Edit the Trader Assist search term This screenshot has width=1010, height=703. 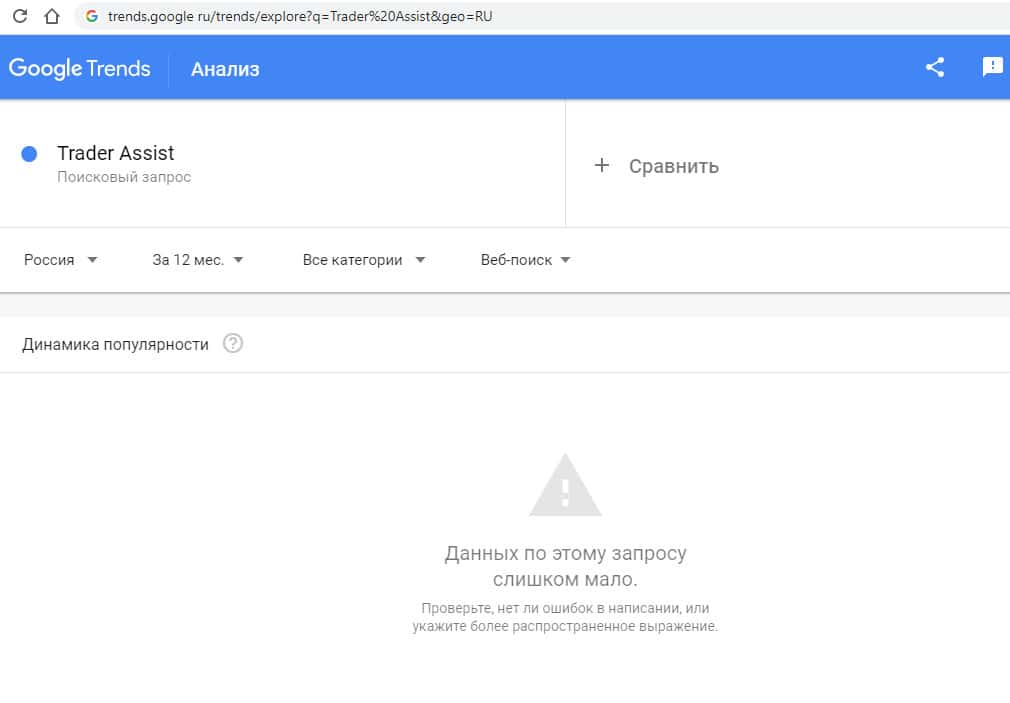pos(116,153)
